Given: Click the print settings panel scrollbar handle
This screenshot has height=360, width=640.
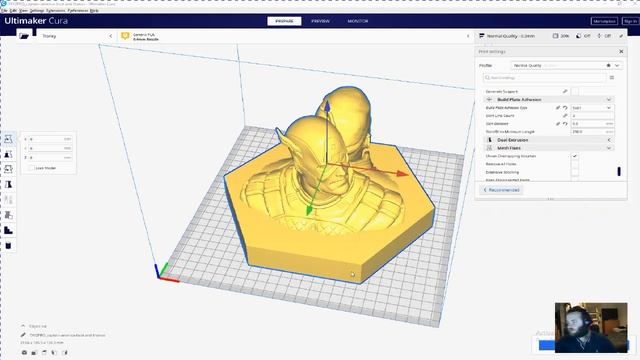Looking at the screenshot, I should click(619, 171).
